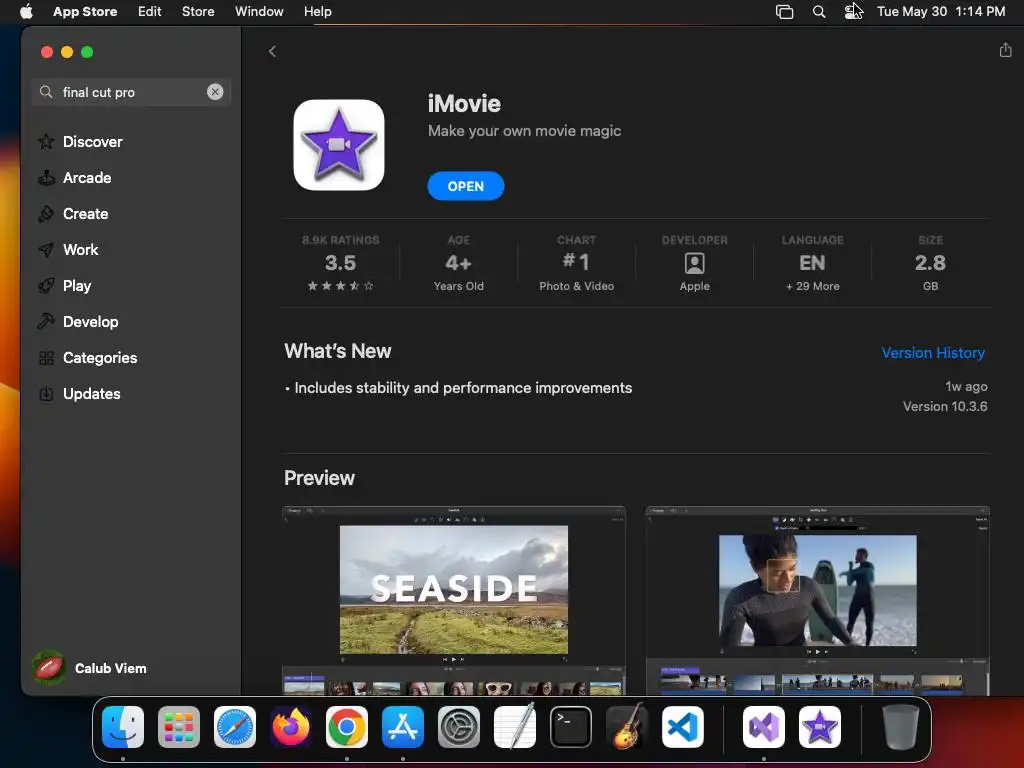The image size is (1024, 768).
Task: Open the Apple menu
Action: pos(26,11)
